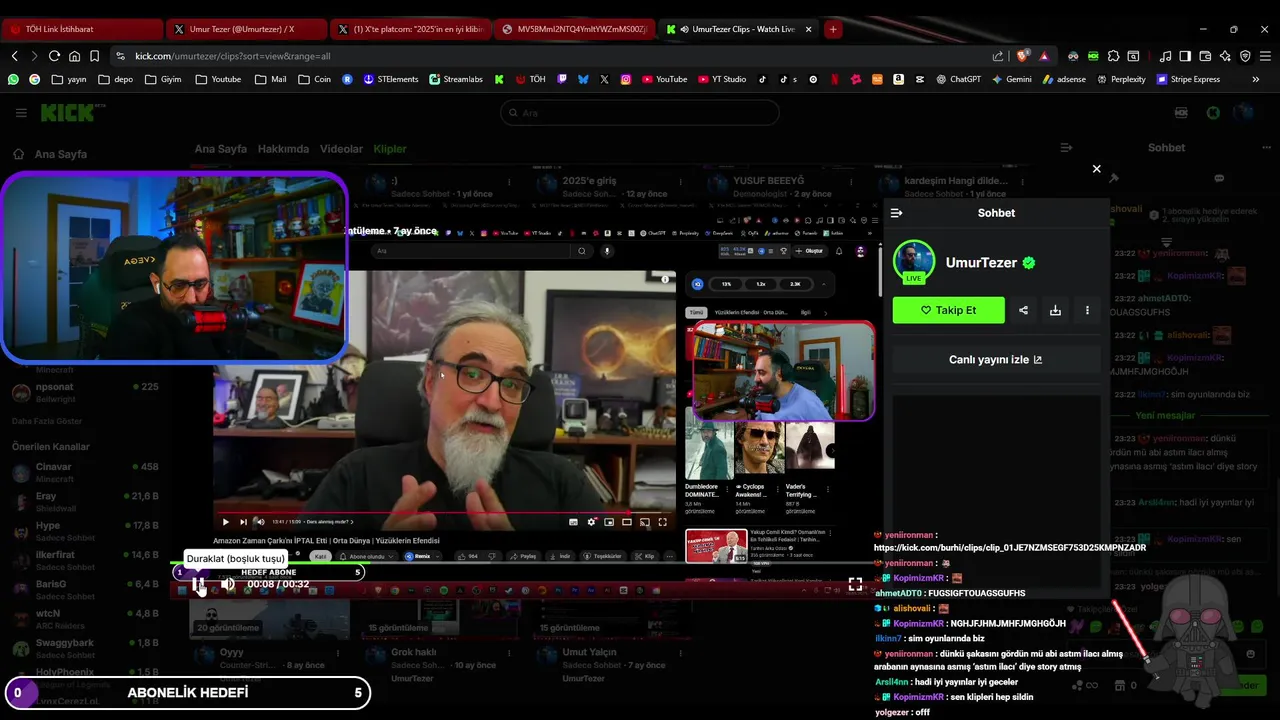Pause the clip with the Duraklat button
Image resolution: width=1280 pixels, height=720 pixels.
(x=198, y=584)
